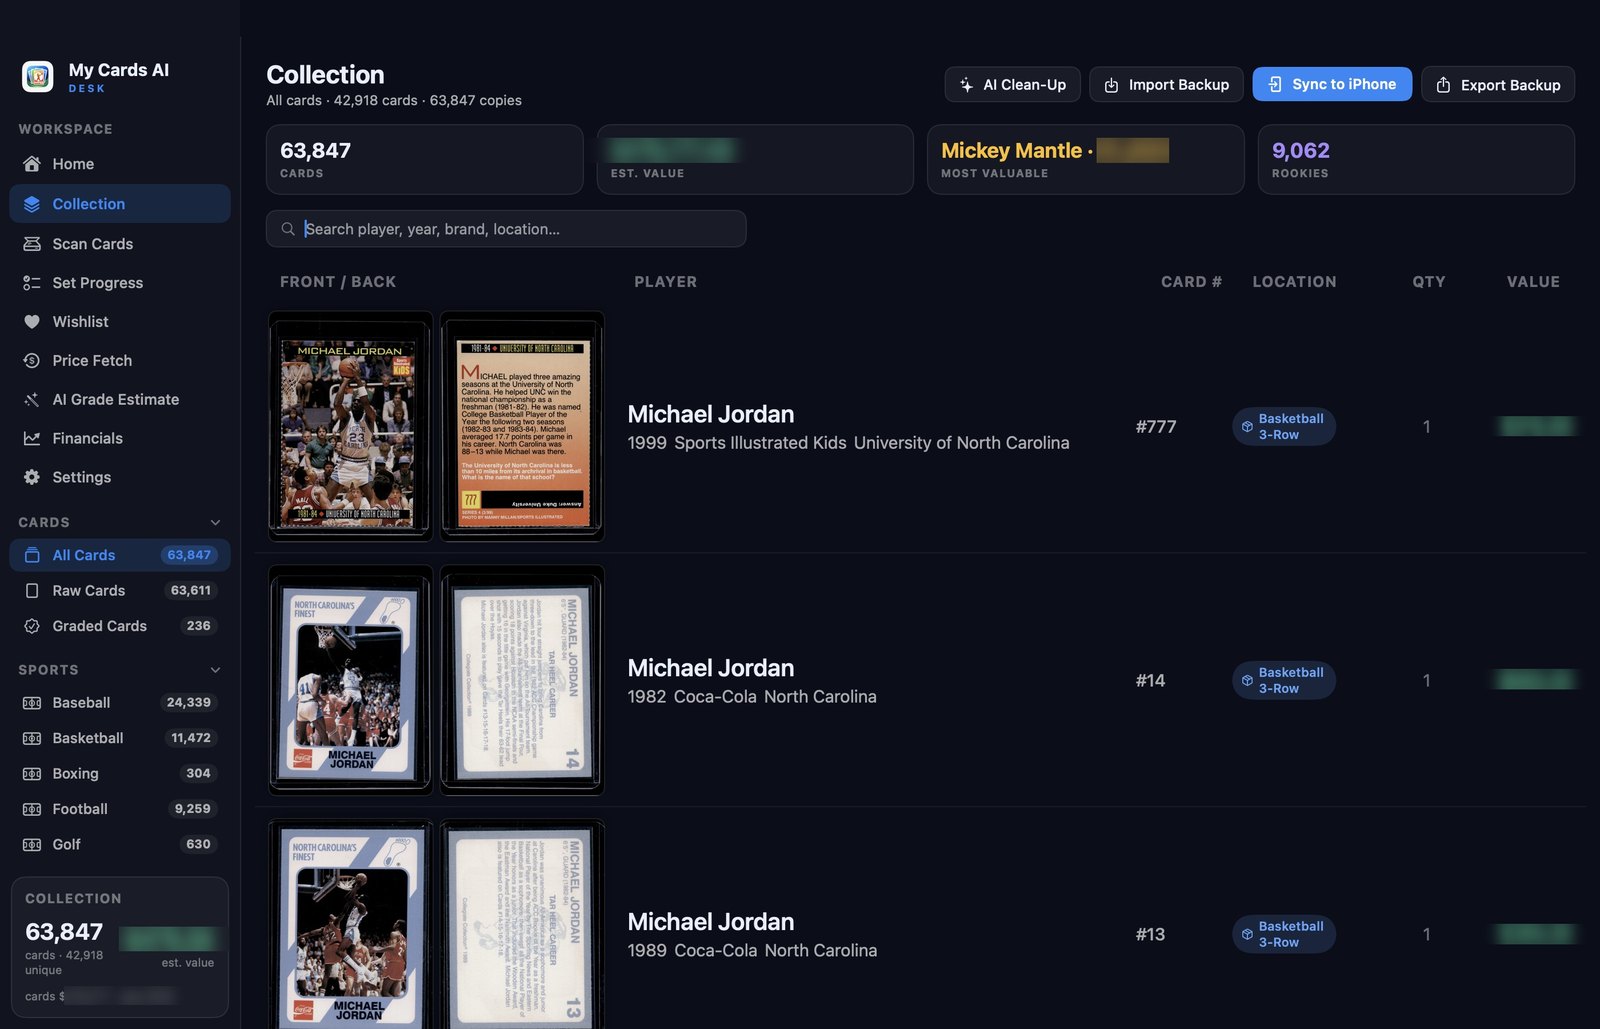Click the AI Grade Estimate wand icon
Screen dimensions: 1600x1029
[32, 400]
